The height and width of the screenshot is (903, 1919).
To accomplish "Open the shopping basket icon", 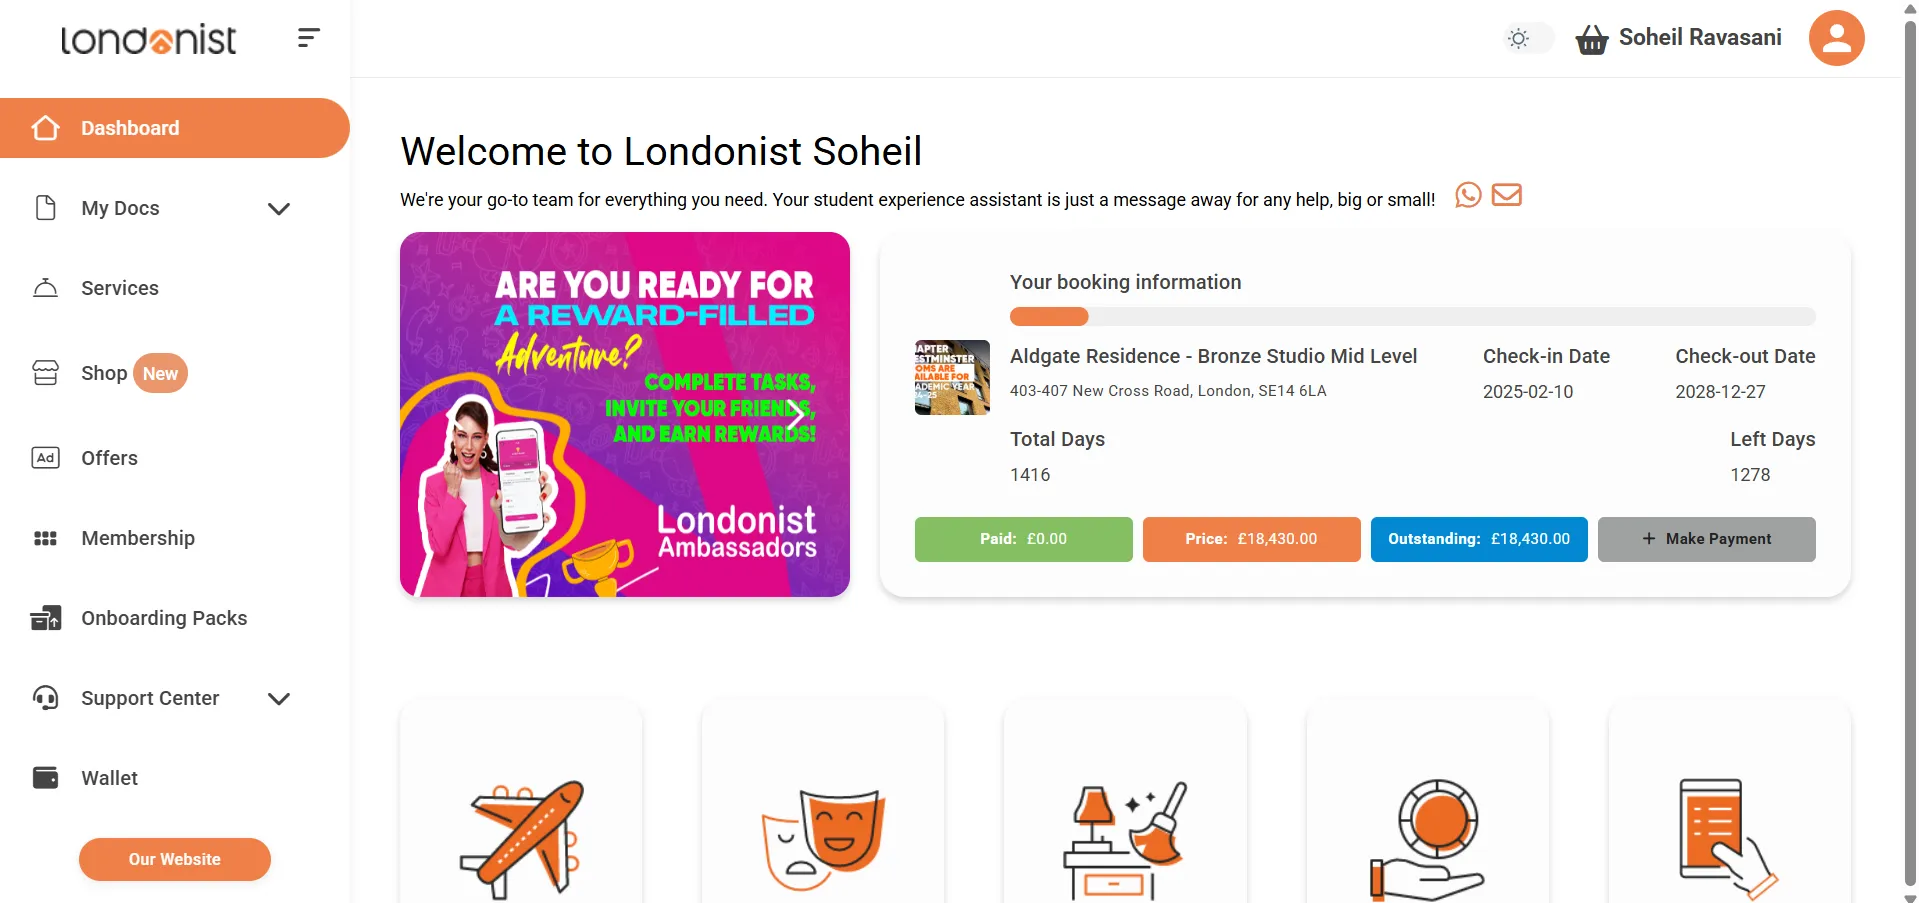I will 1591,38.
